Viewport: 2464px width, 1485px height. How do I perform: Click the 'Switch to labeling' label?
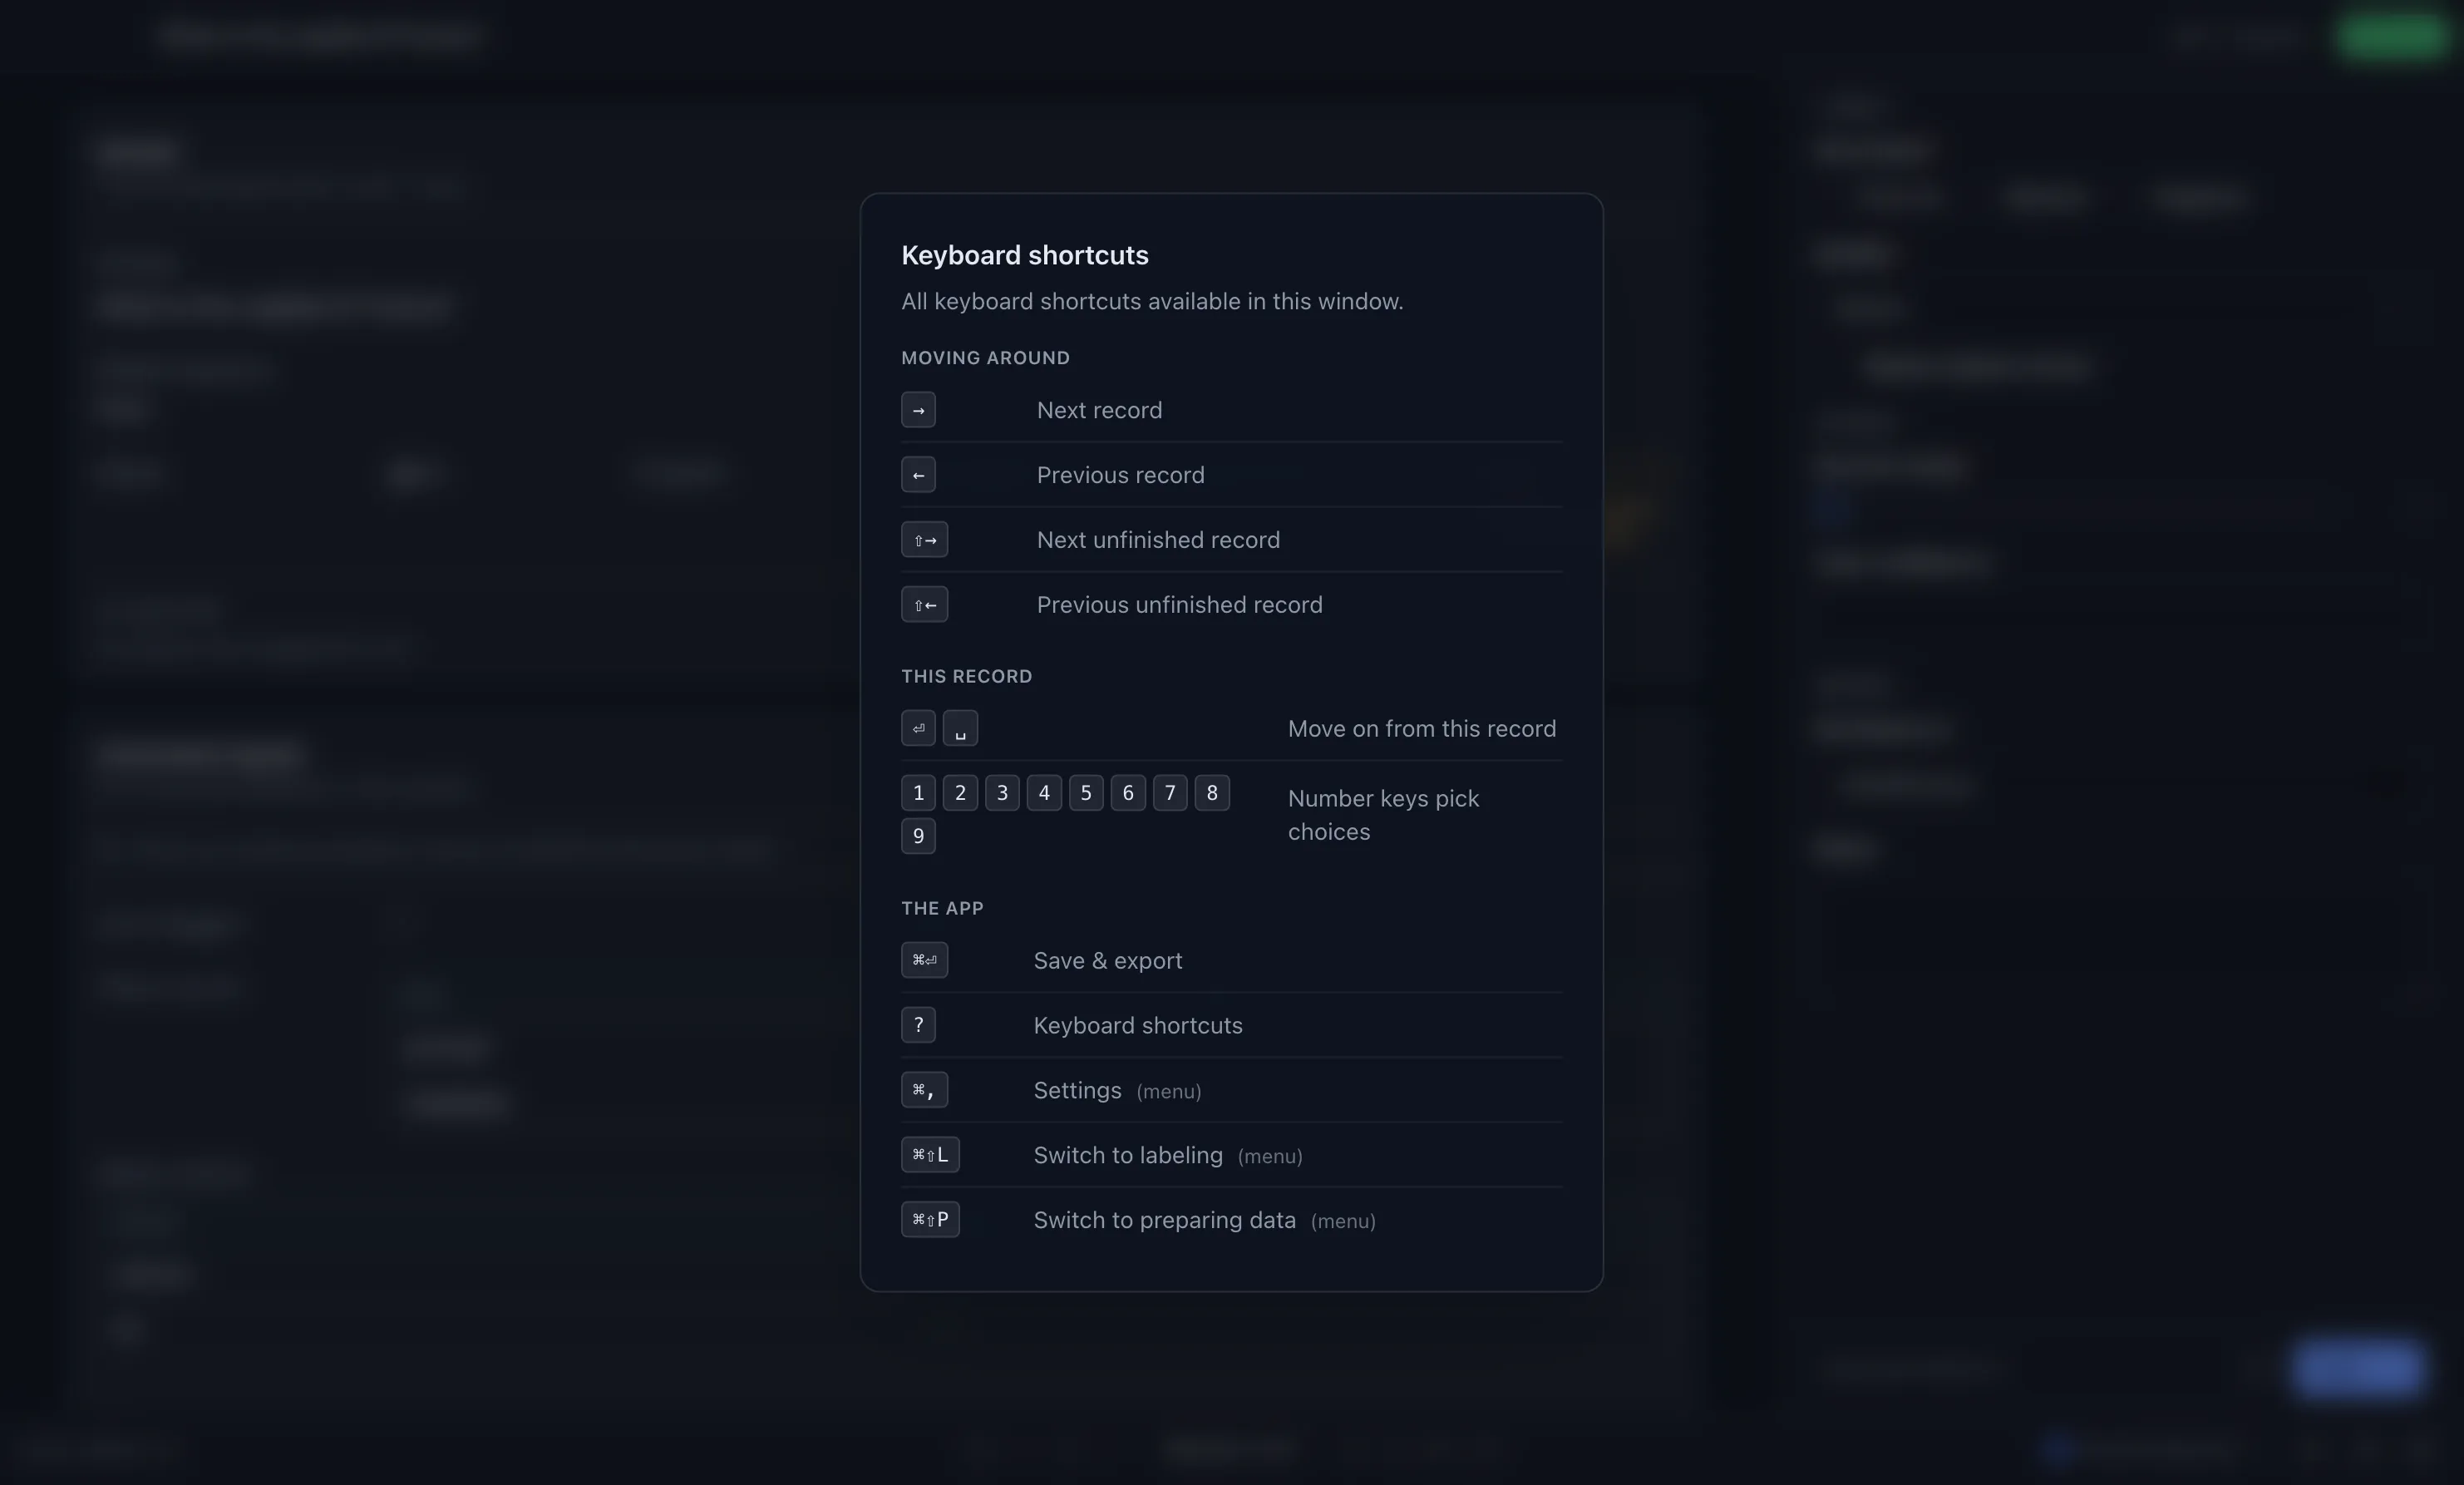coord(1128,1156)
